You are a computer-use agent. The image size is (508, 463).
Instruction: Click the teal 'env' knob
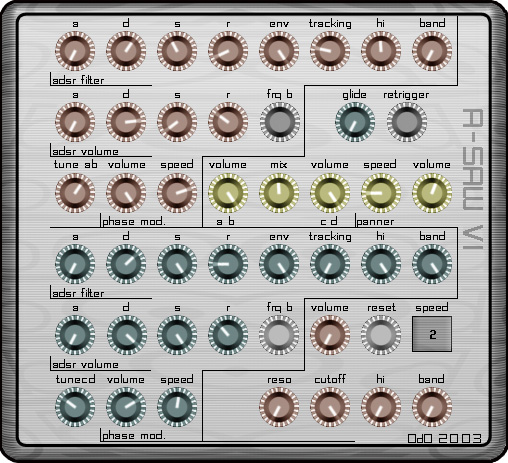tap(279, 264)
